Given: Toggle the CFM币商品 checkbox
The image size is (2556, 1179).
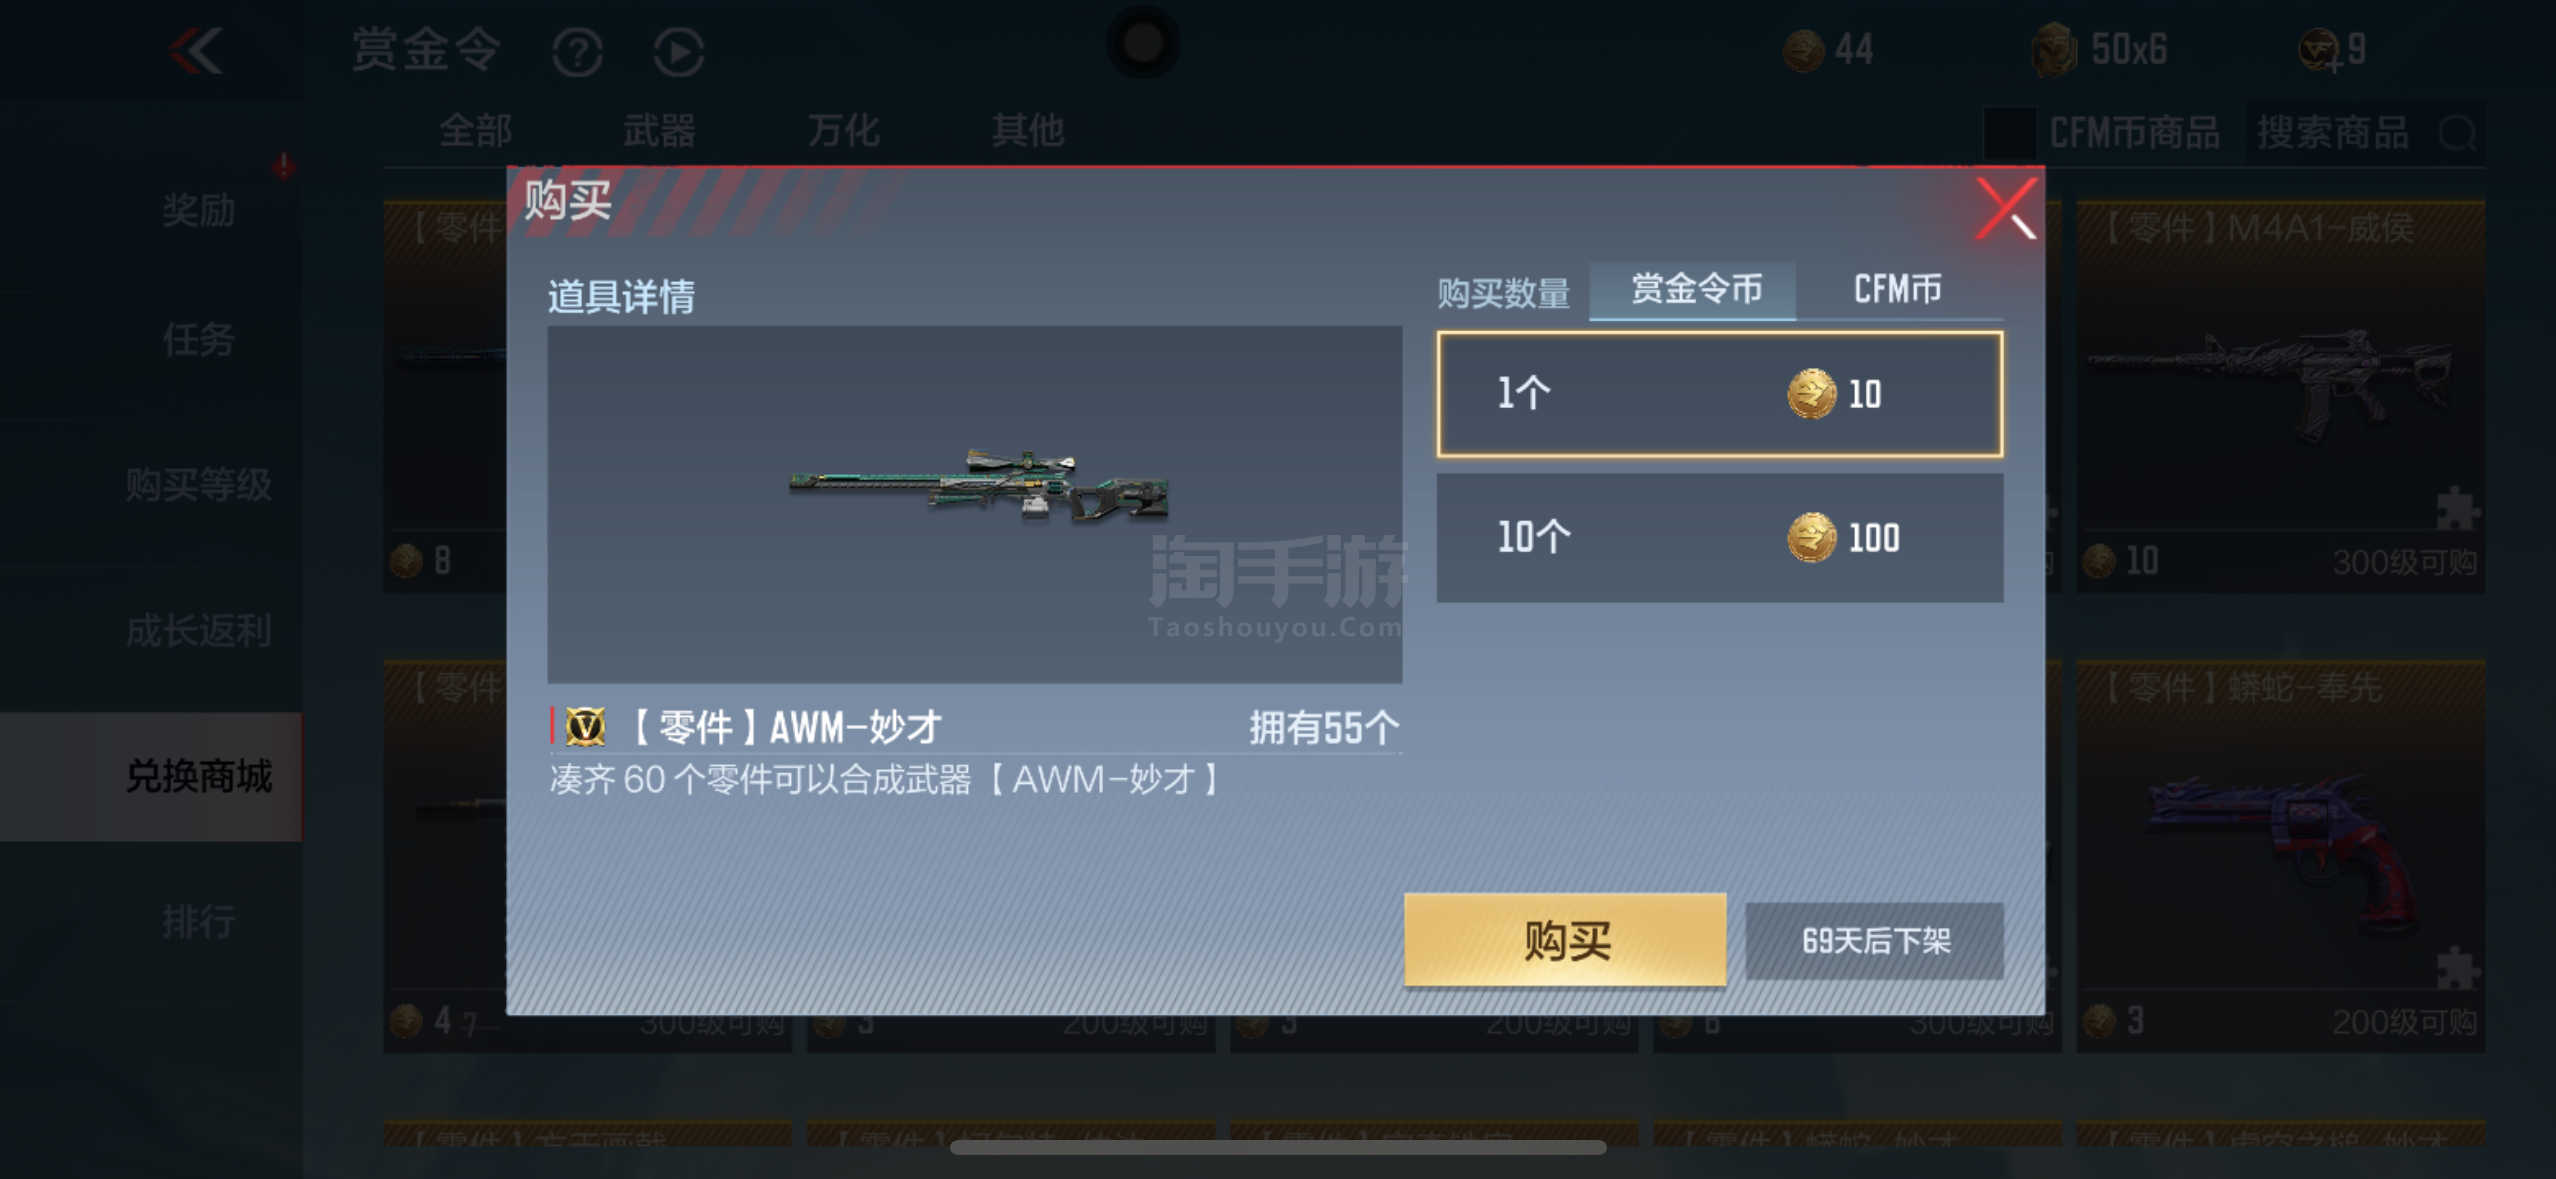Looking at the screenshot, I should pyautogui.click(x=2010, y=132).
